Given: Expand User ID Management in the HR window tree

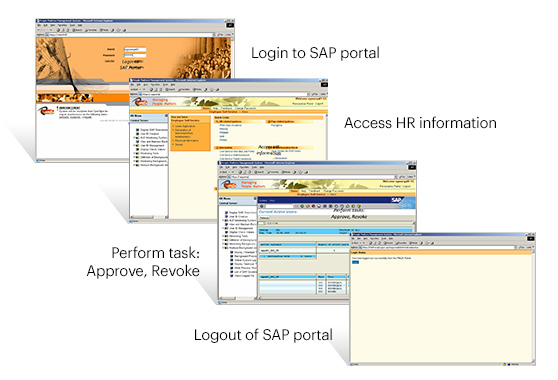Looking at the screenshot, I should point(134,146).
